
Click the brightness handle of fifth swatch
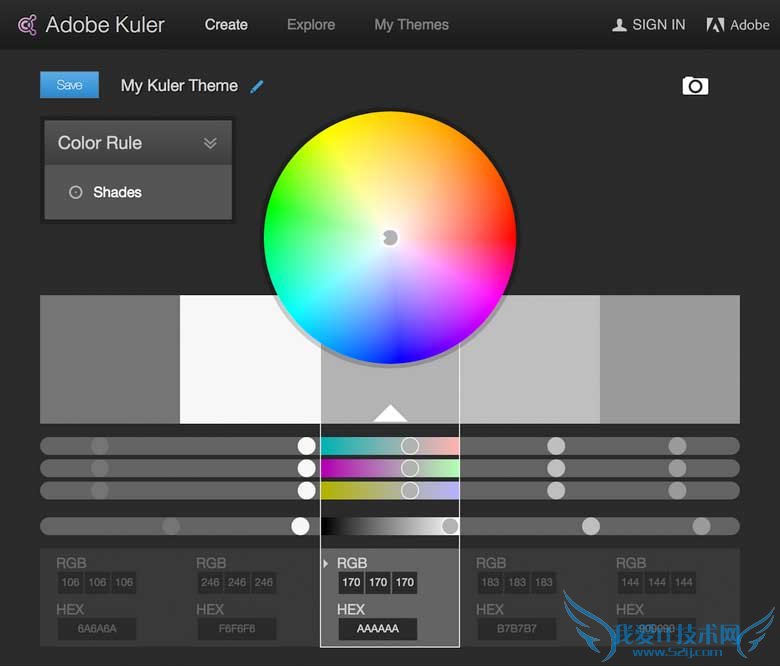[x=701, y=526]
